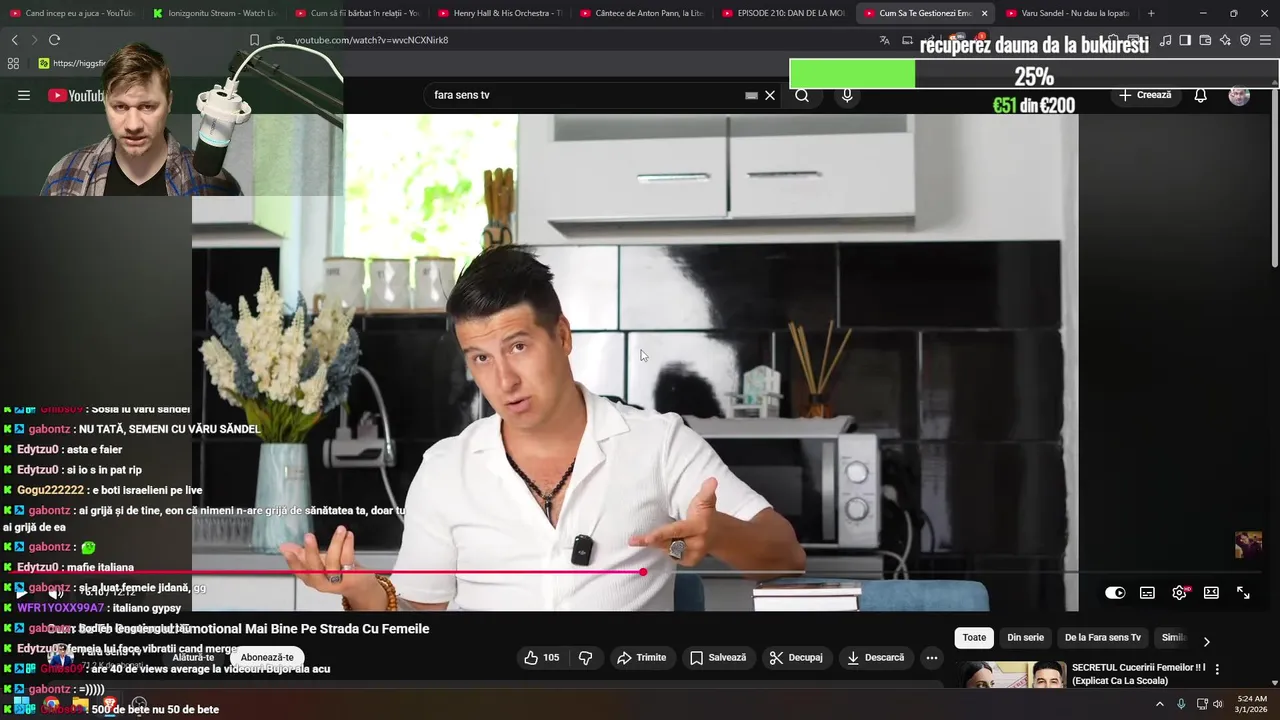Open options for SECRETUL Cuceririi Femeilor video
The width and height of the screenshot is (1280, 720).
(x=1217, y=669)
